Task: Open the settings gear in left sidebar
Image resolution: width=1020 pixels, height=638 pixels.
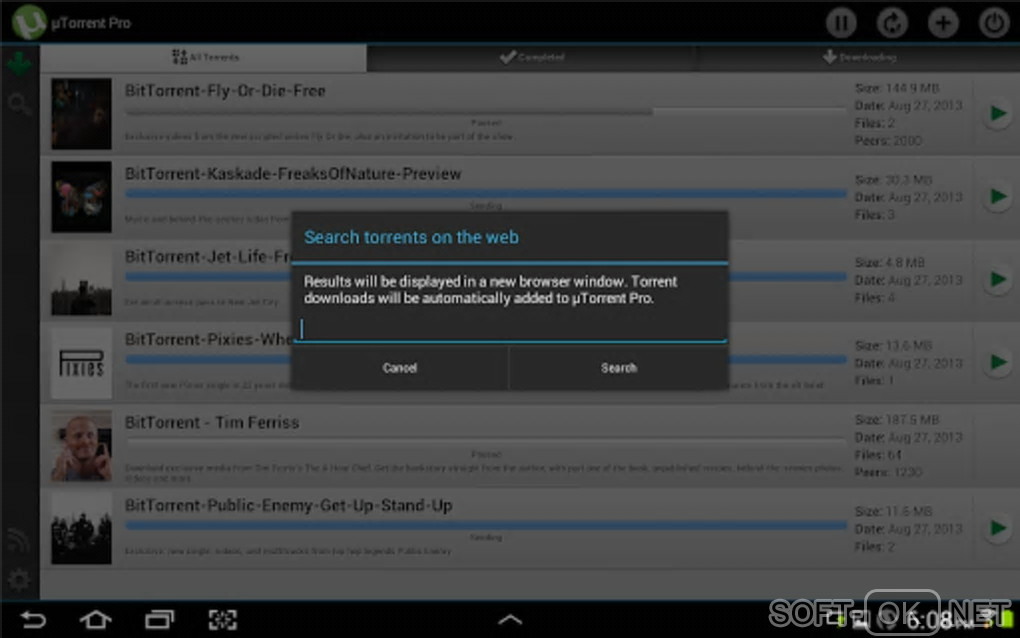Action: 18,579
